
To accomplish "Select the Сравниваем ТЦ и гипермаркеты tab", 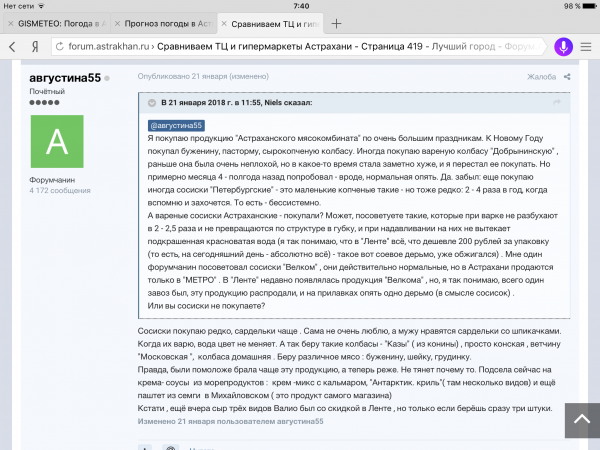I will [271, 24].
